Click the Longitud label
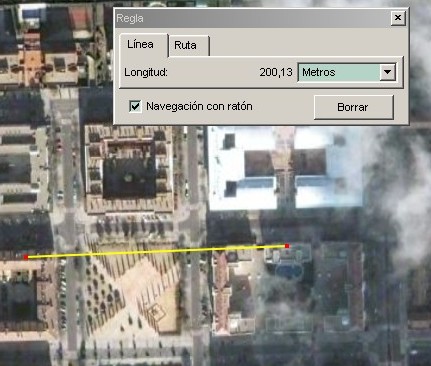 (x=146, y=72)
